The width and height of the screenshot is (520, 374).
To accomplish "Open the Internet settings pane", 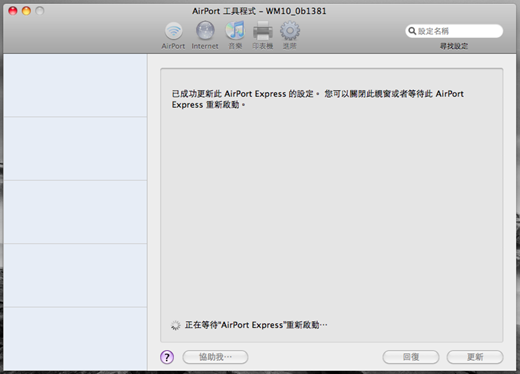I will click(x=205, y=35).
